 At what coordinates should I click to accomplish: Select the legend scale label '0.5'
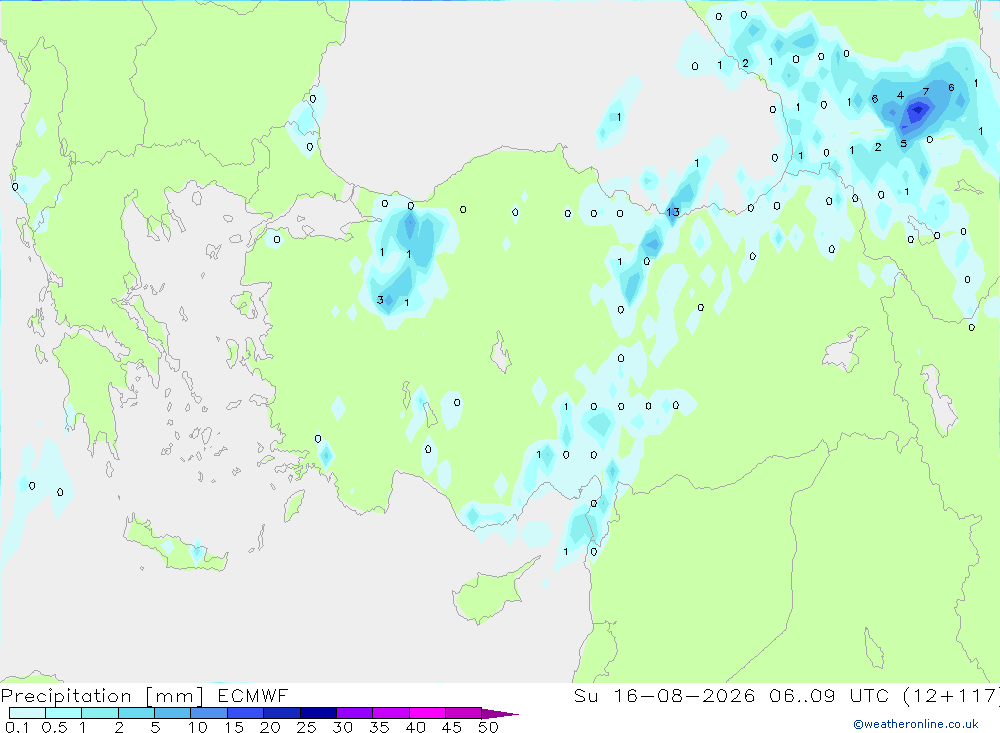click(54, 727)
